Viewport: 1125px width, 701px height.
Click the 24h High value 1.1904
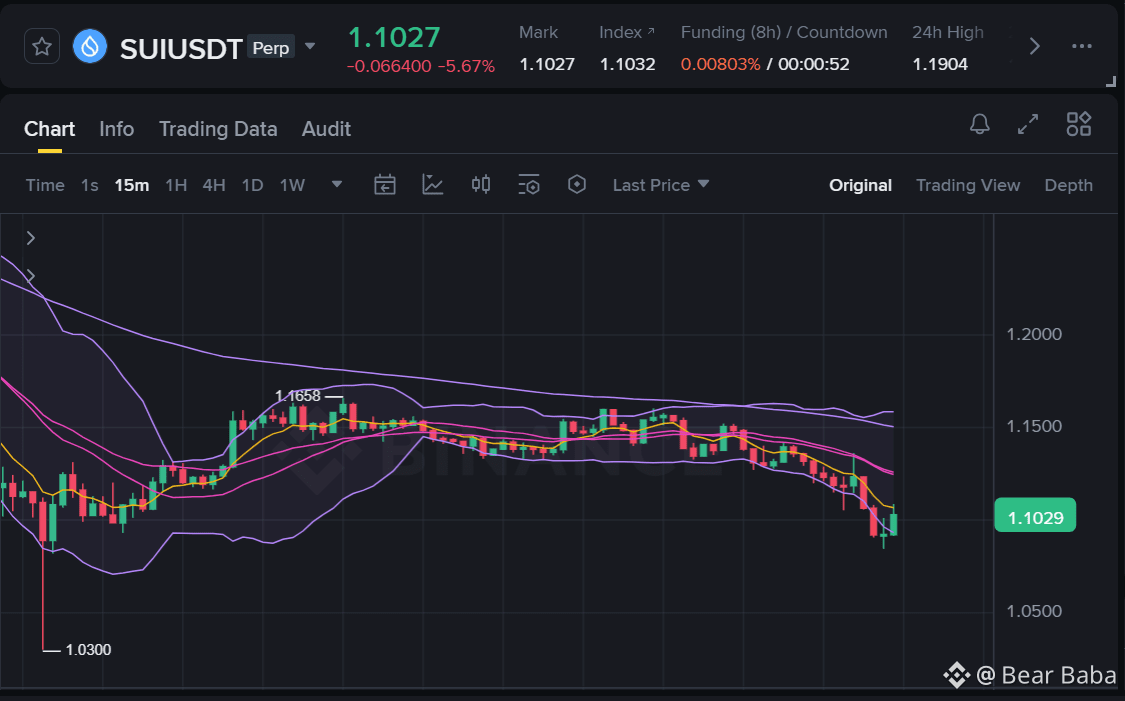pos(940,64)
